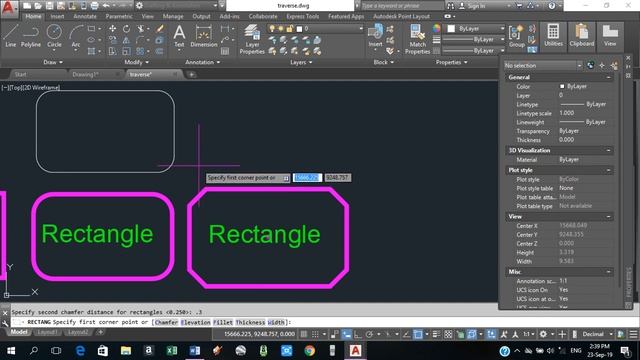Click the Quick Select icon in Properties palette

tap(614, 65)
